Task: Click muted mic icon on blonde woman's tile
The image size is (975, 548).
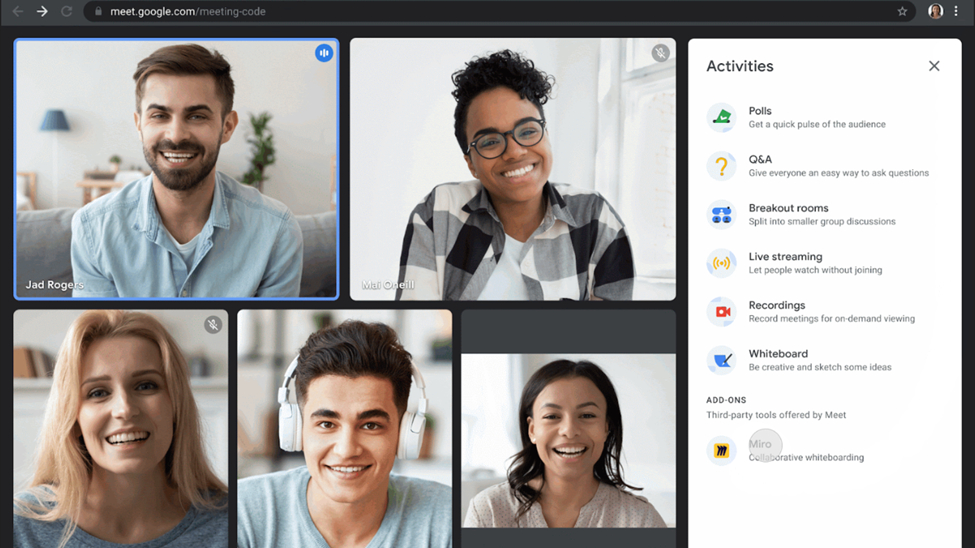Action: [213, 325]
